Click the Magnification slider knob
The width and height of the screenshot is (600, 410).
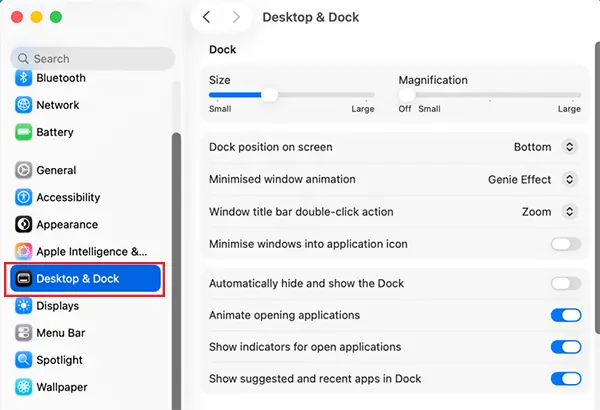pos(407,95)
